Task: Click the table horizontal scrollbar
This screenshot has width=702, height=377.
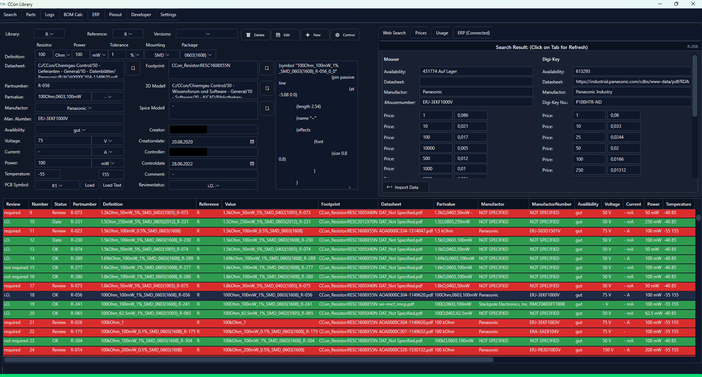Action: (x=248, y=360)
